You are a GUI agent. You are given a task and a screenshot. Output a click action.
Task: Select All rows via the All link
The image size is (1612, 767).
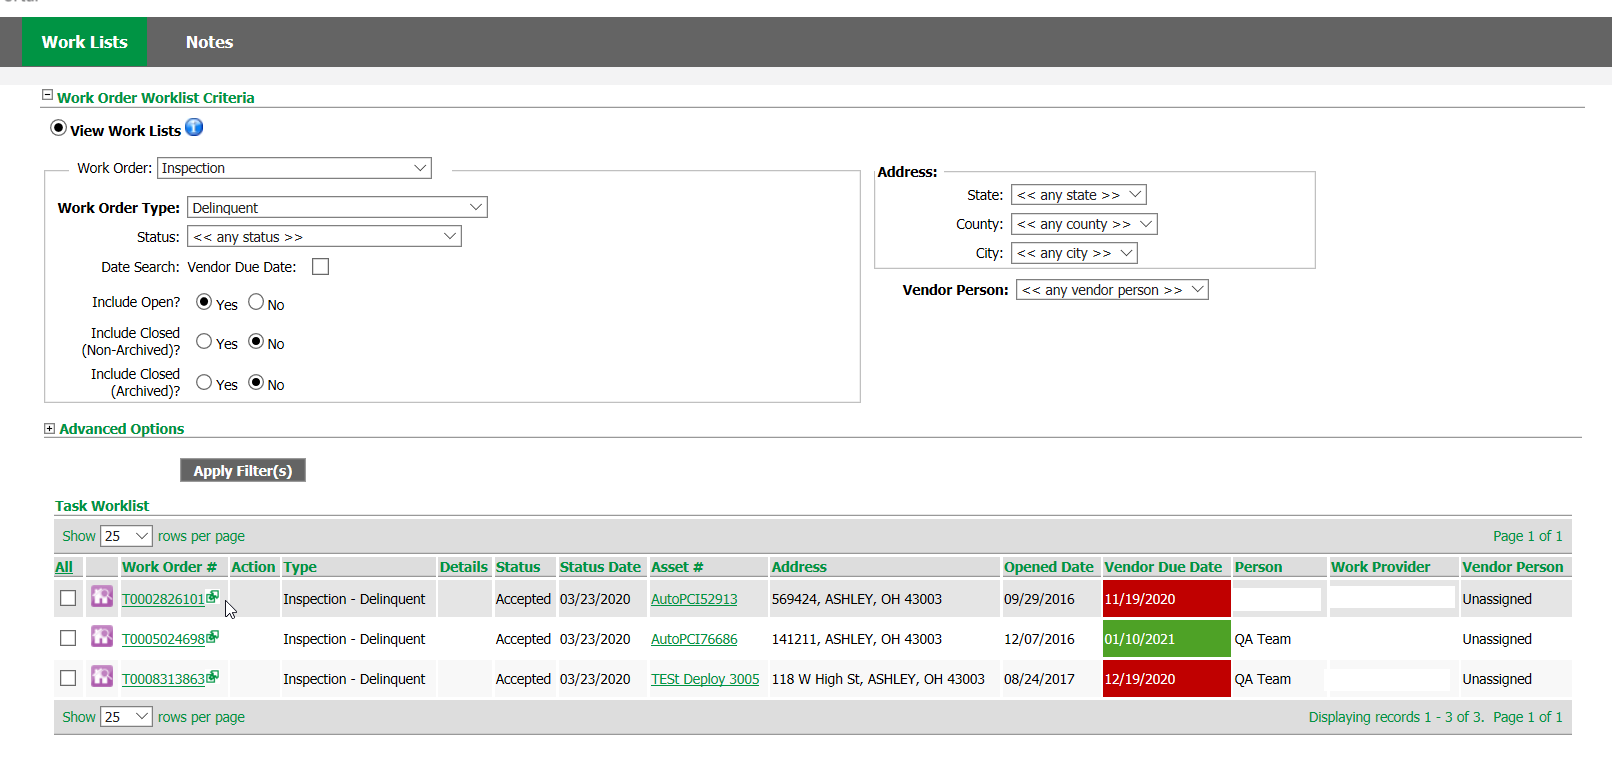click(64, 567)
